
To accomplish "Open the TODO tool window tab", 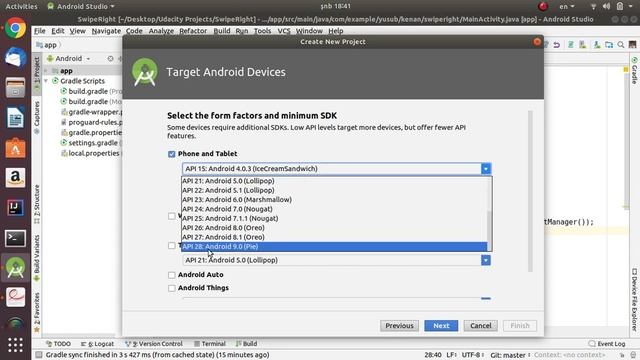I will pyautogui.click(x=58, y=344).
